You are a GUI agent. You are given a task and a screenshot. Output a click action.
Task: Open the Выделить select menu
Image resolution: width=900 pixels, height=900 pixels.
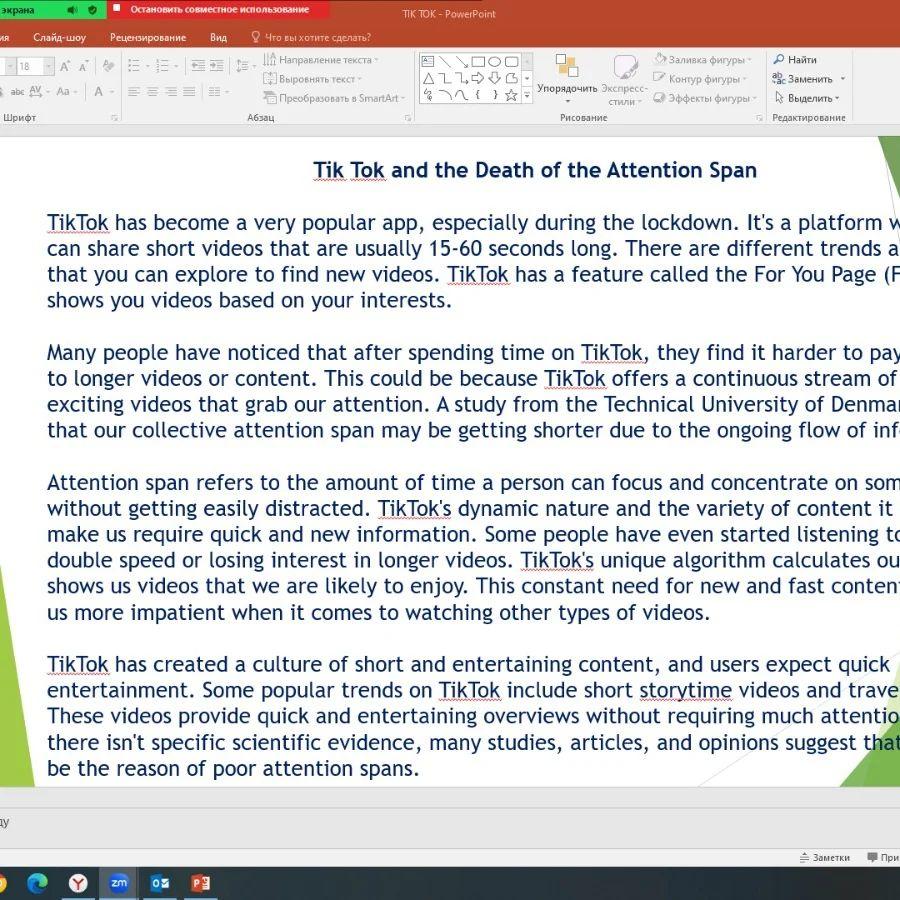(x=807, y=98)
